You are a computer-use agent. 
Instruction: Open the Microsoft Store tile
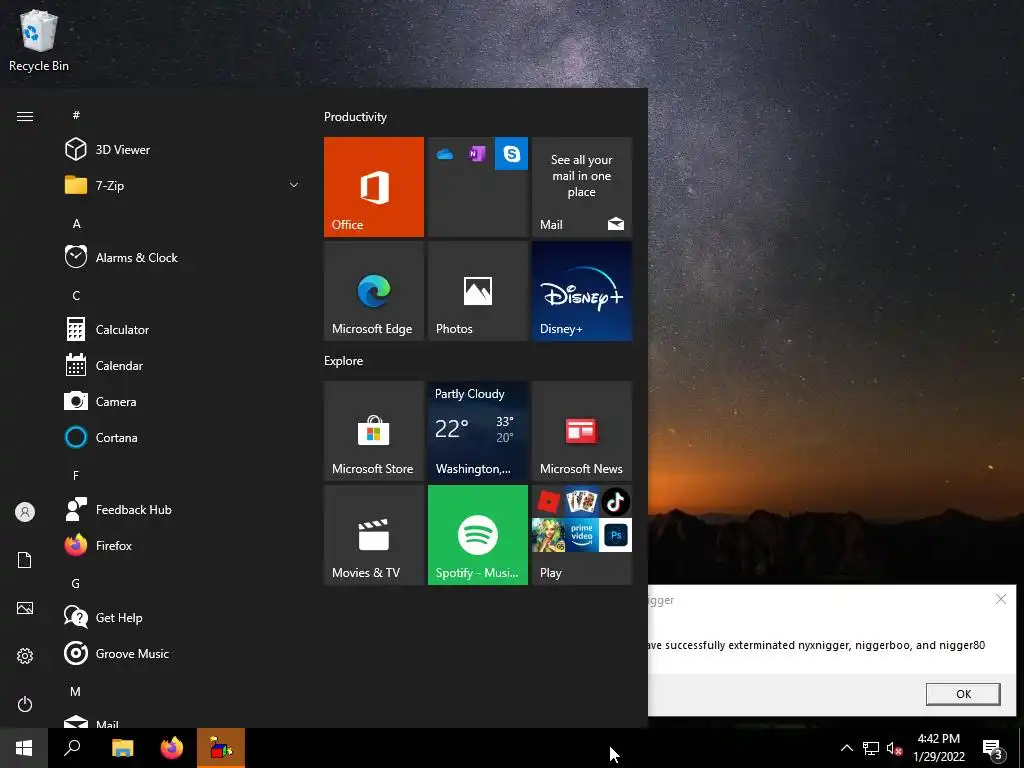tap(374, 431)
